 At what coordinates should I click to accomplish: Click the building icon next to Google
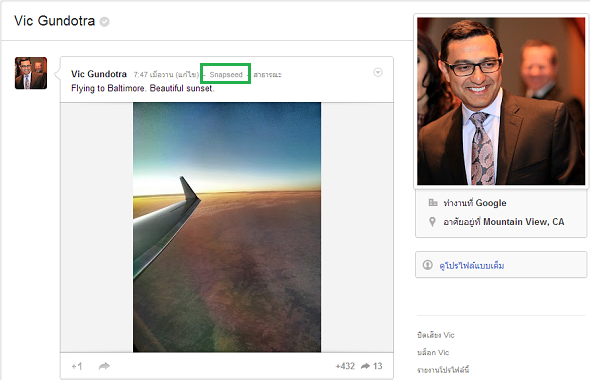(433, 203)
